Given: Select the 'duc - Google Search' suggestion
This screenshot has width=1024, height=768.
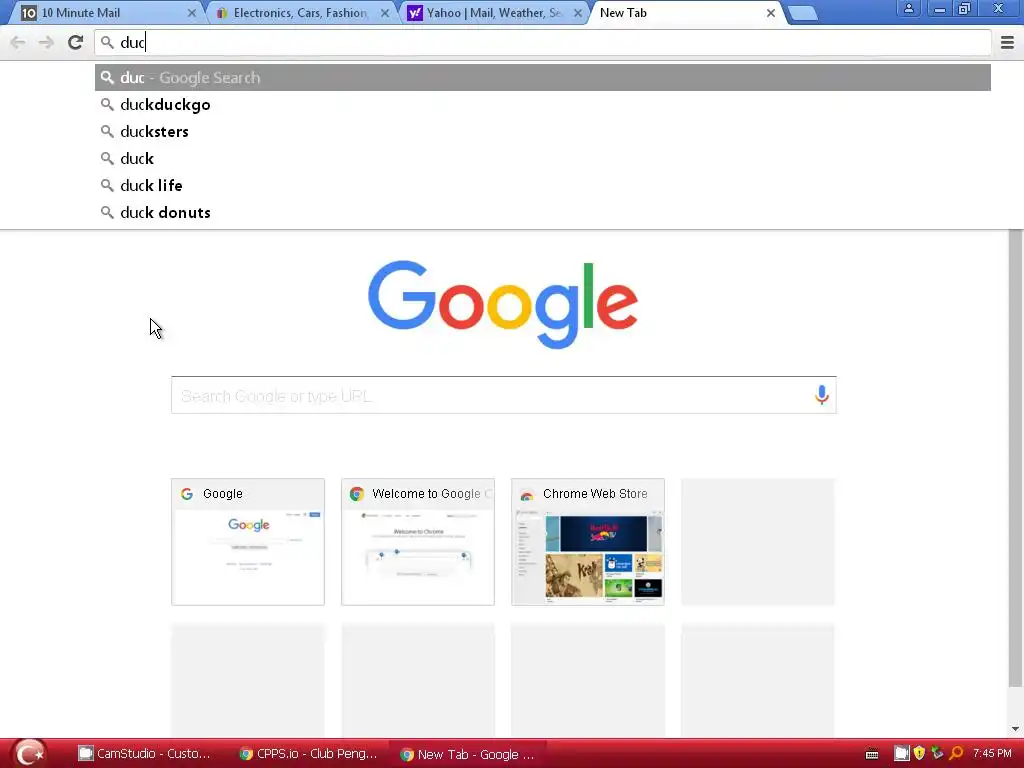Looking at the screenshot, I should [x=543, y=78].
